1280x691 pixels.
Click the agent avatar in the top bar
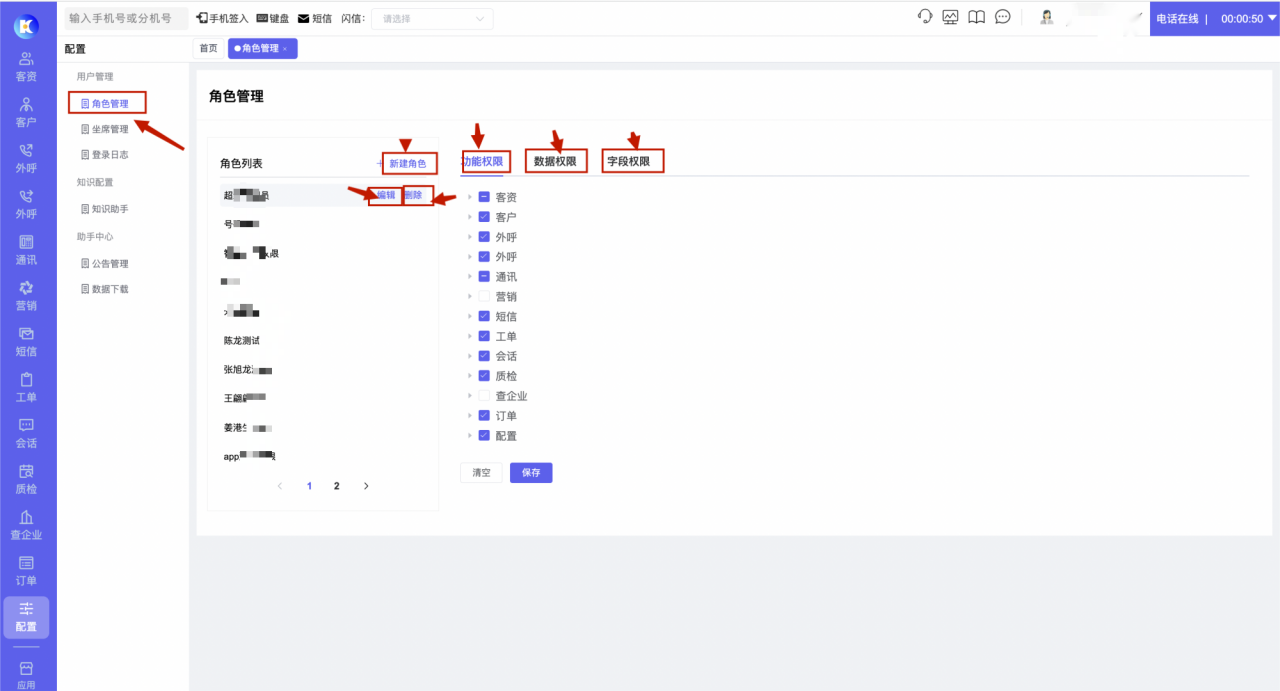[x=1047, y=17]
